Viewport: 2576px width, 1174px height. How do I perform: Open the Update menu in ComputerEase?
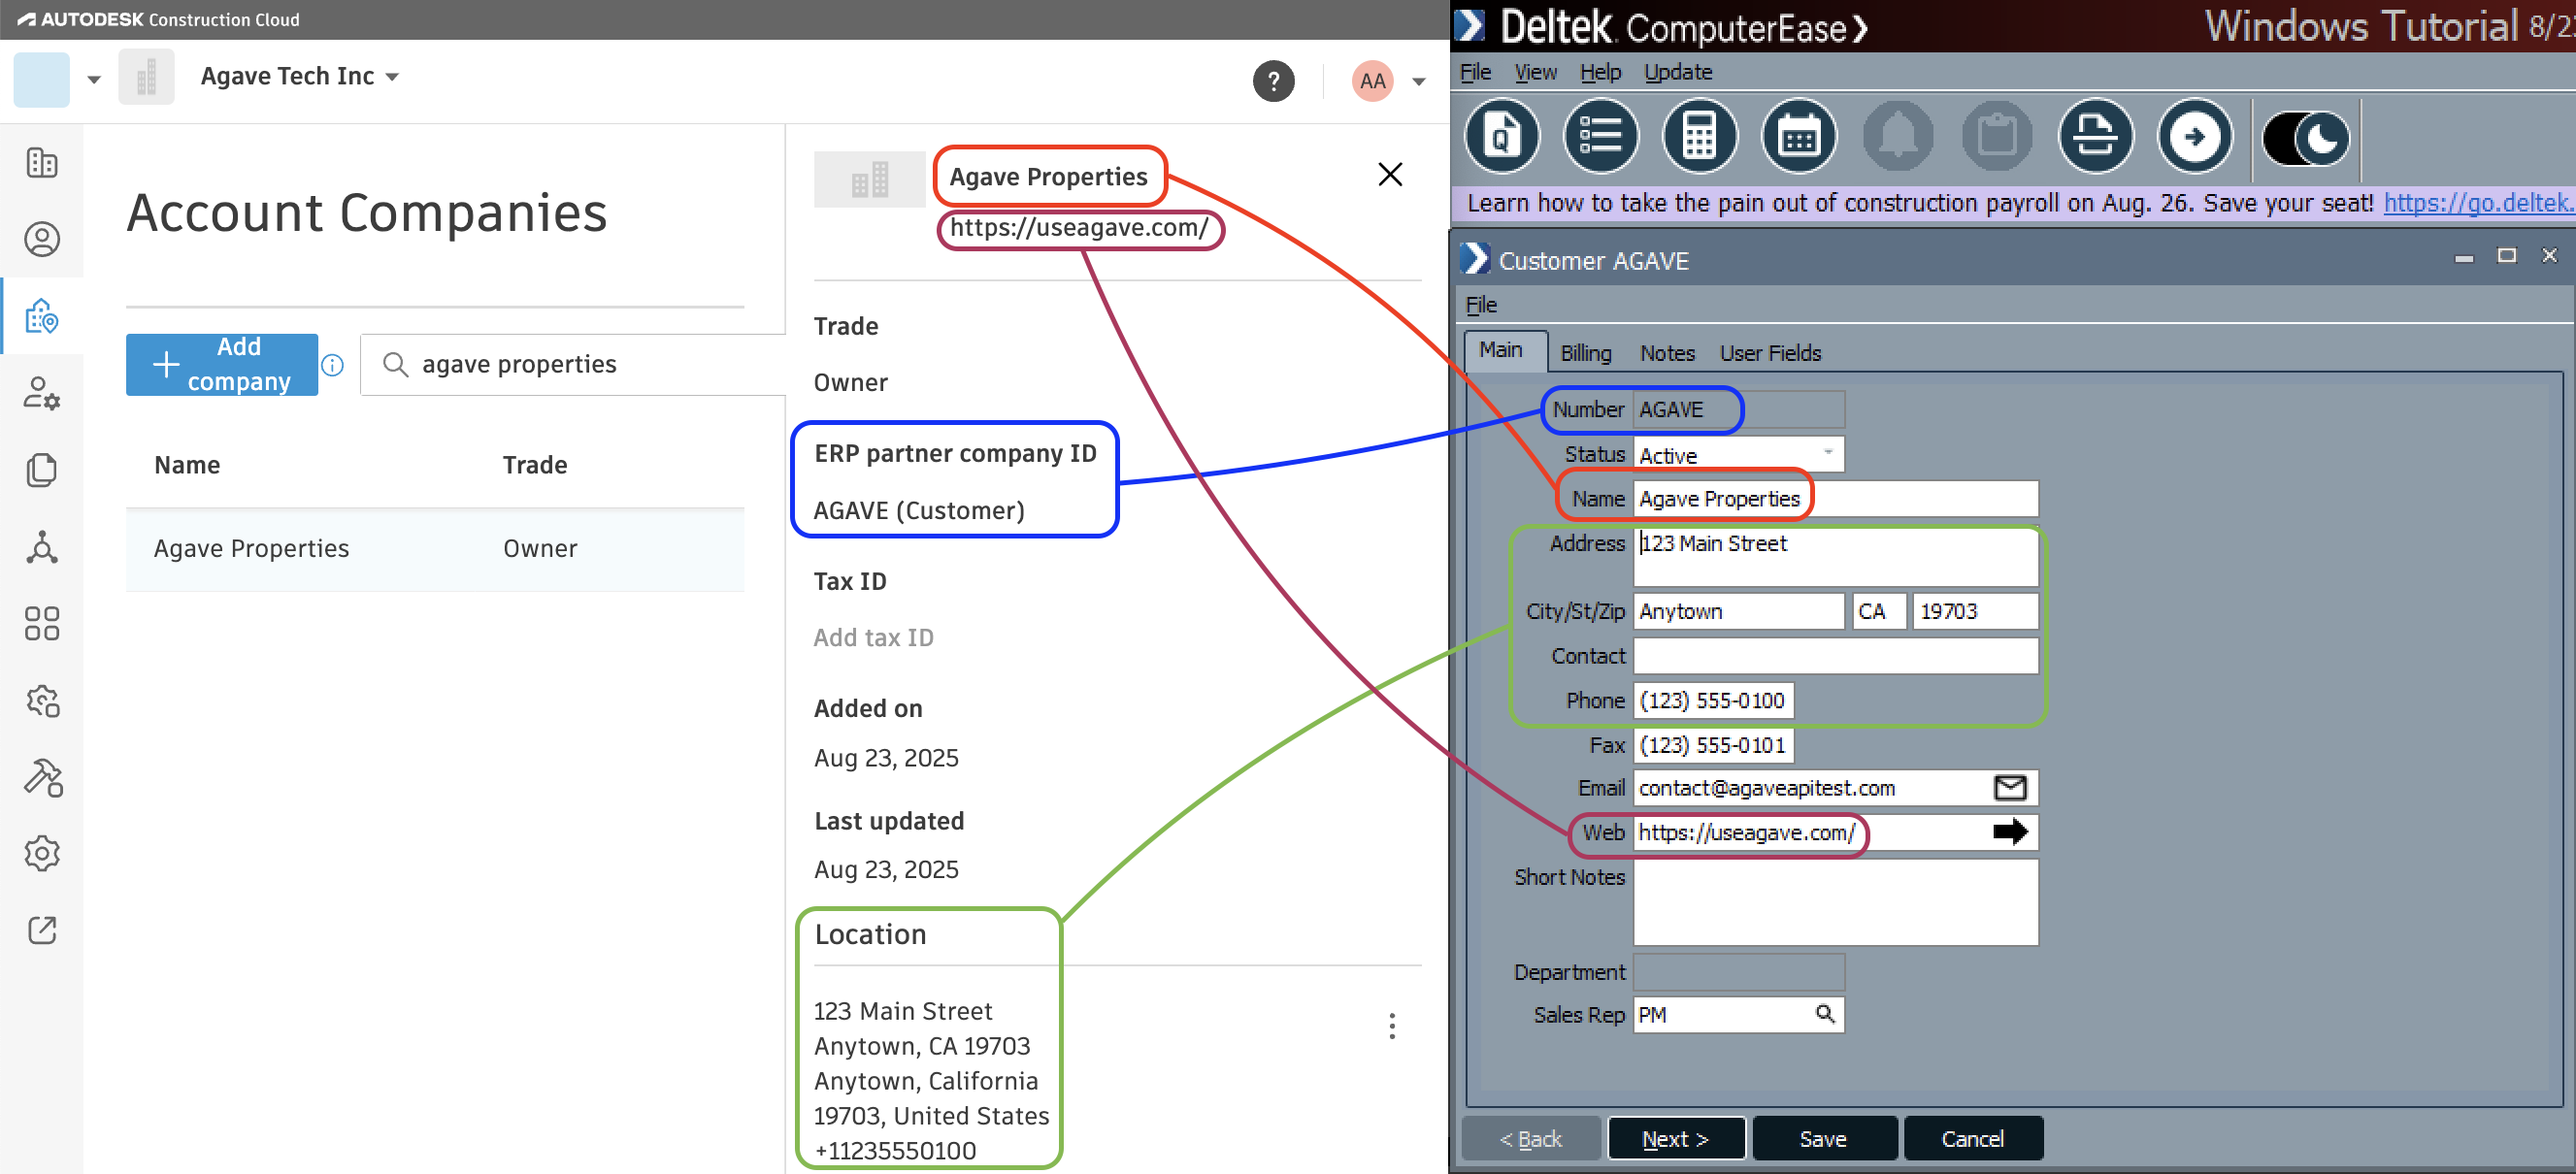(1678, 72)
